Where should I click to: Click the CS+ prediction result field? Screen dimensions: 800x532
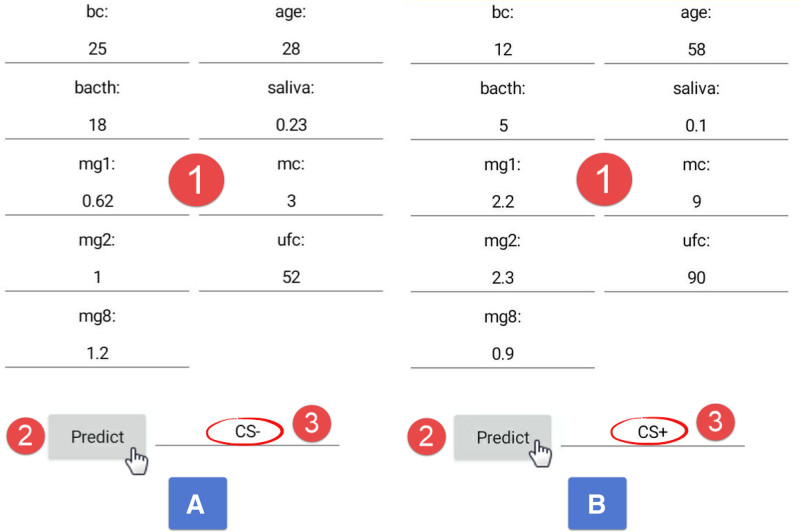(x=653, y=432)
